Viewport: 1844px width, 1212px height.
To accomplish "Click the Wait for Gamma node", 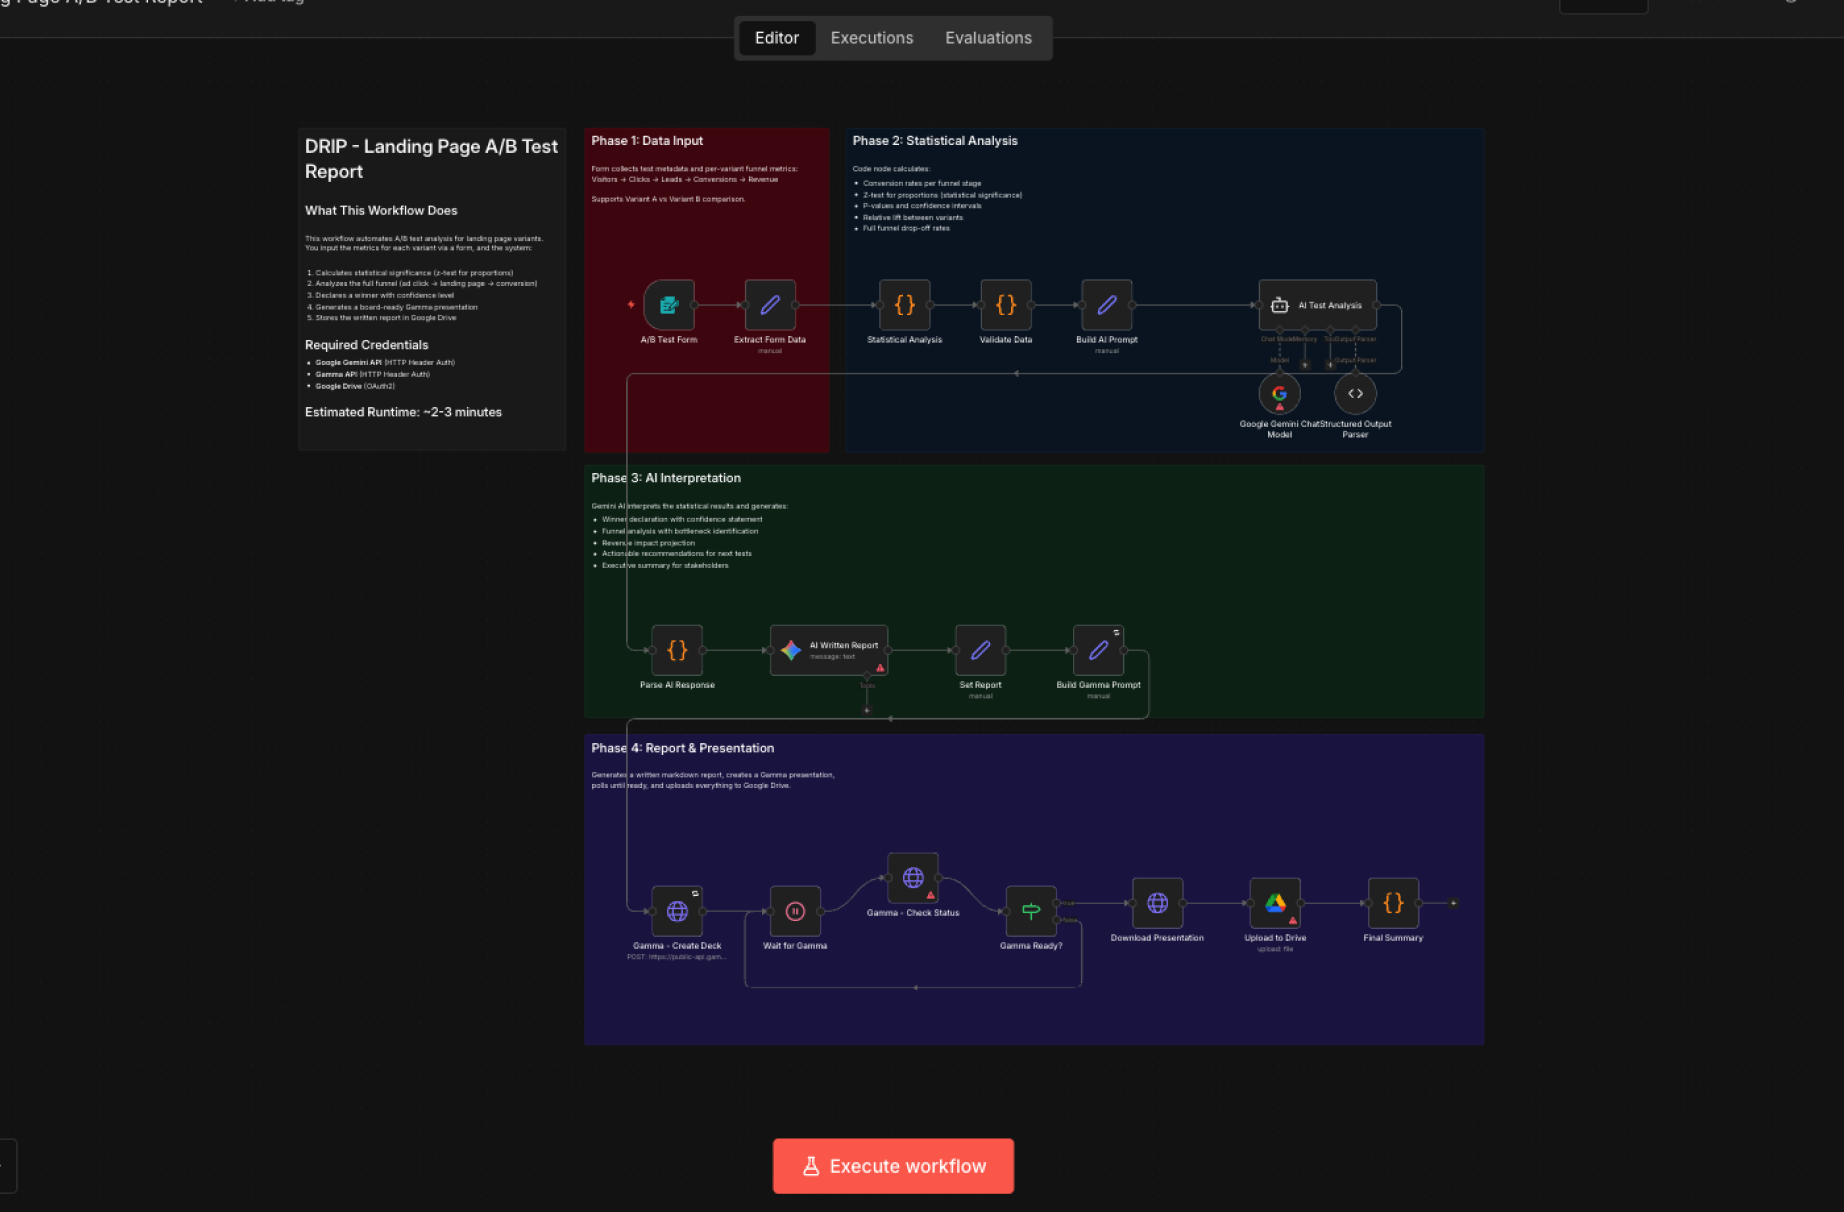I will pyautogui.click(x=795, y=911).
